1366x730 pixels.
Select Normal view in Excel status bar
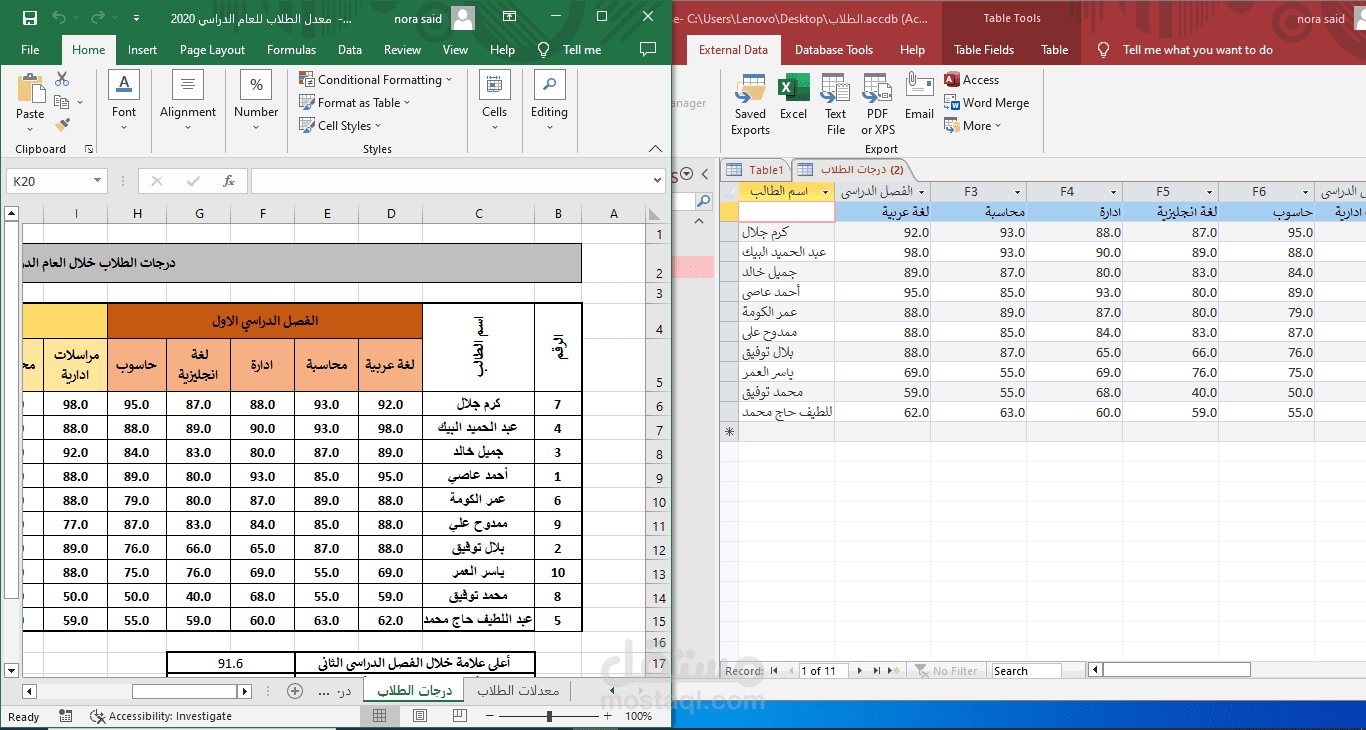coord(380,716)
